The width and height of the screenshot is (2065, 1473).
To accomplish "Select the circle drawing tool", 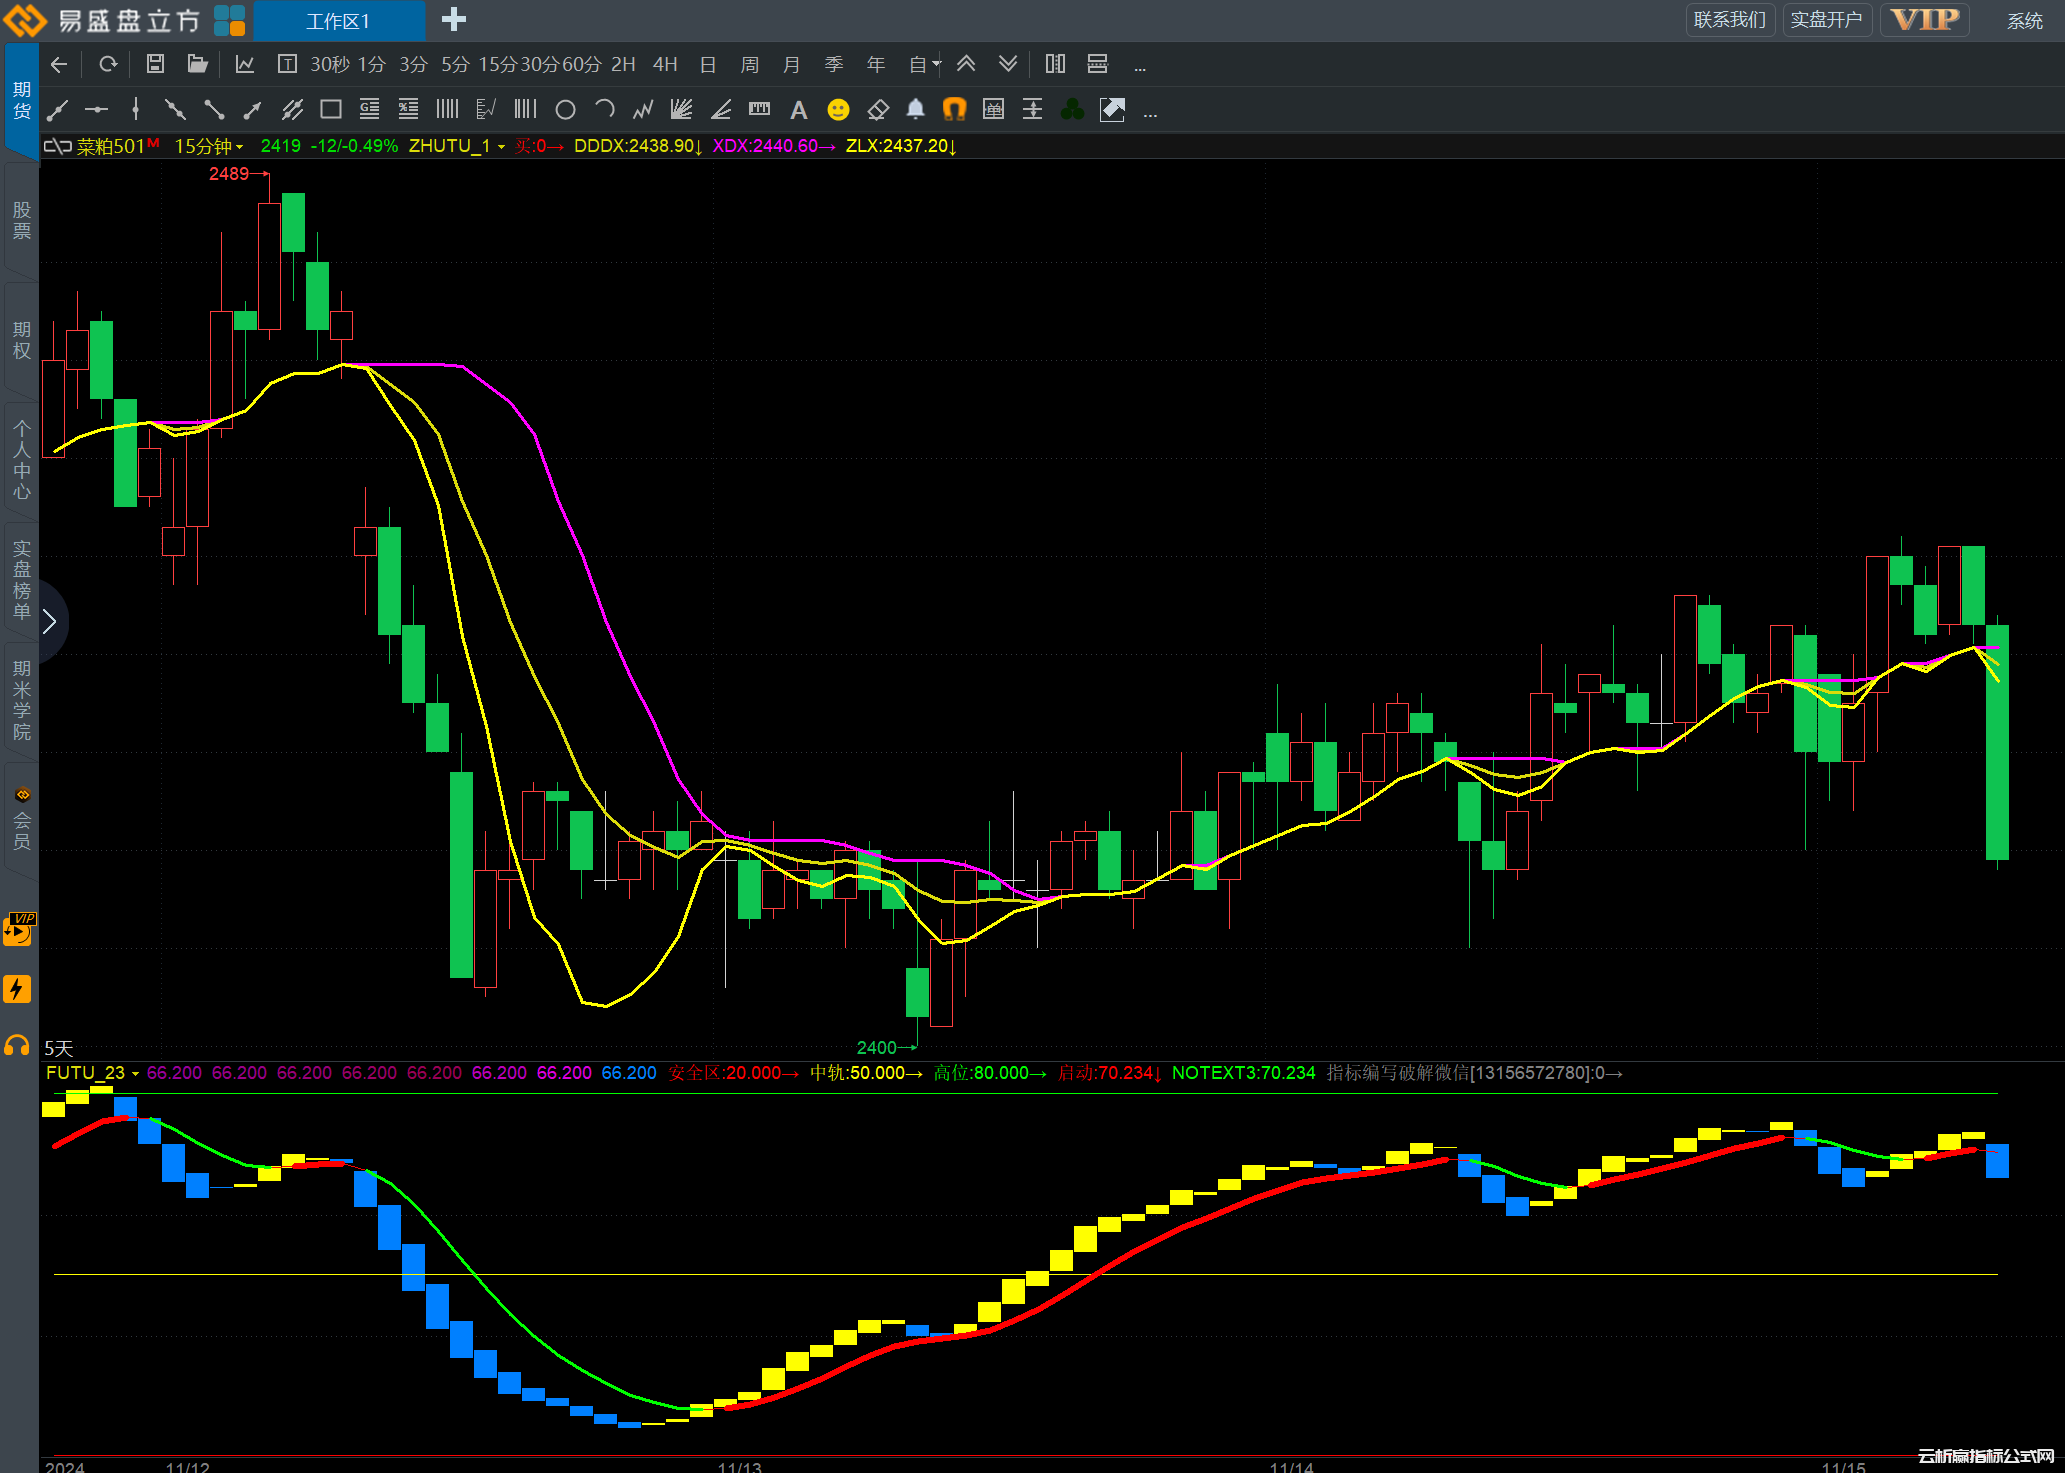I will pos(565,110).
